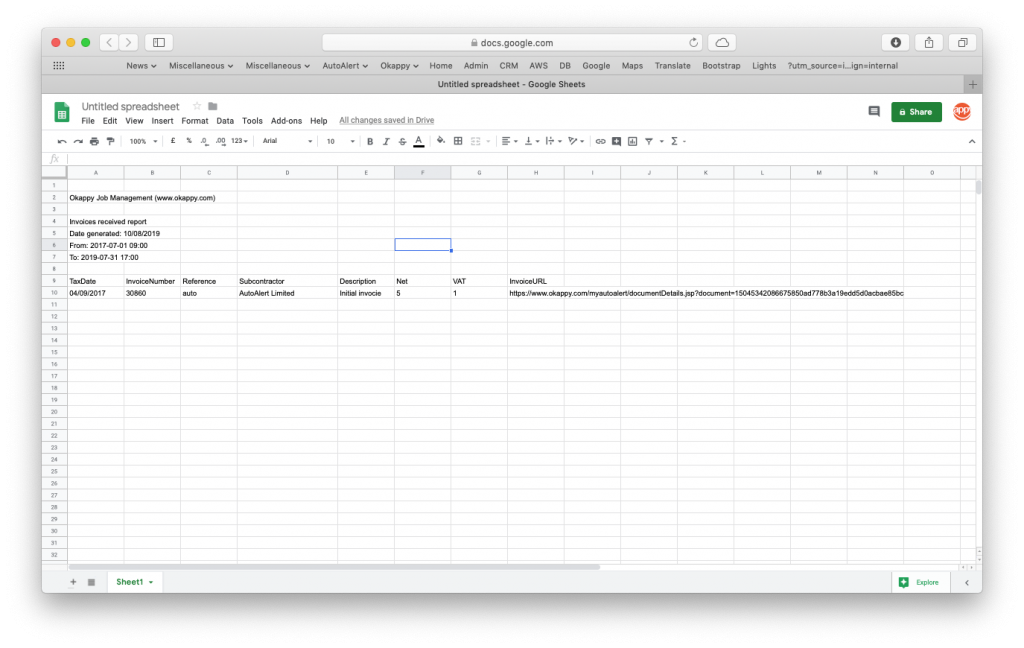The width and height of the screenshot is (1024, 648).
Task: Open the account avatar menu
Action: click(x=962, y=112)
